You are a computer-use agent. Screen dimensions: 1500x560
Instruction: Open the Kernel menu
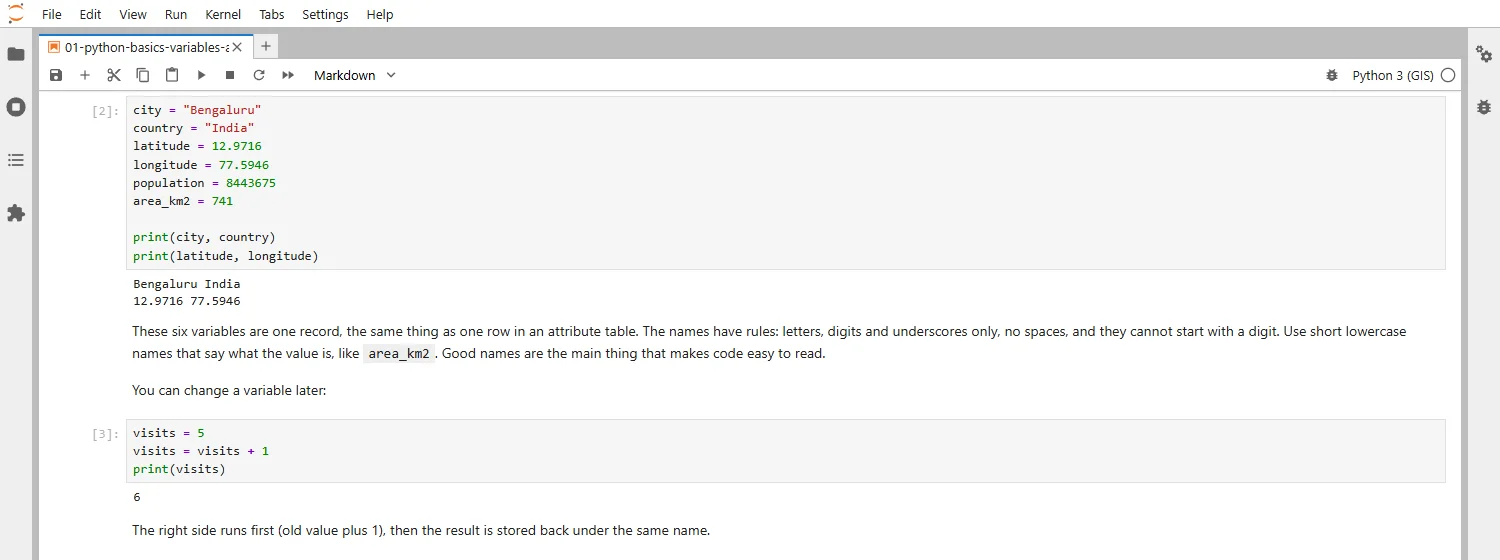(x=222, y=14)
